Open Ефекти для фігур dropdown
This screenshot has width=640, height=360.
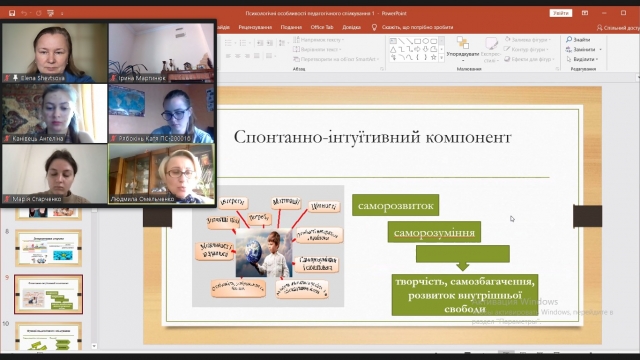point(529,59)
